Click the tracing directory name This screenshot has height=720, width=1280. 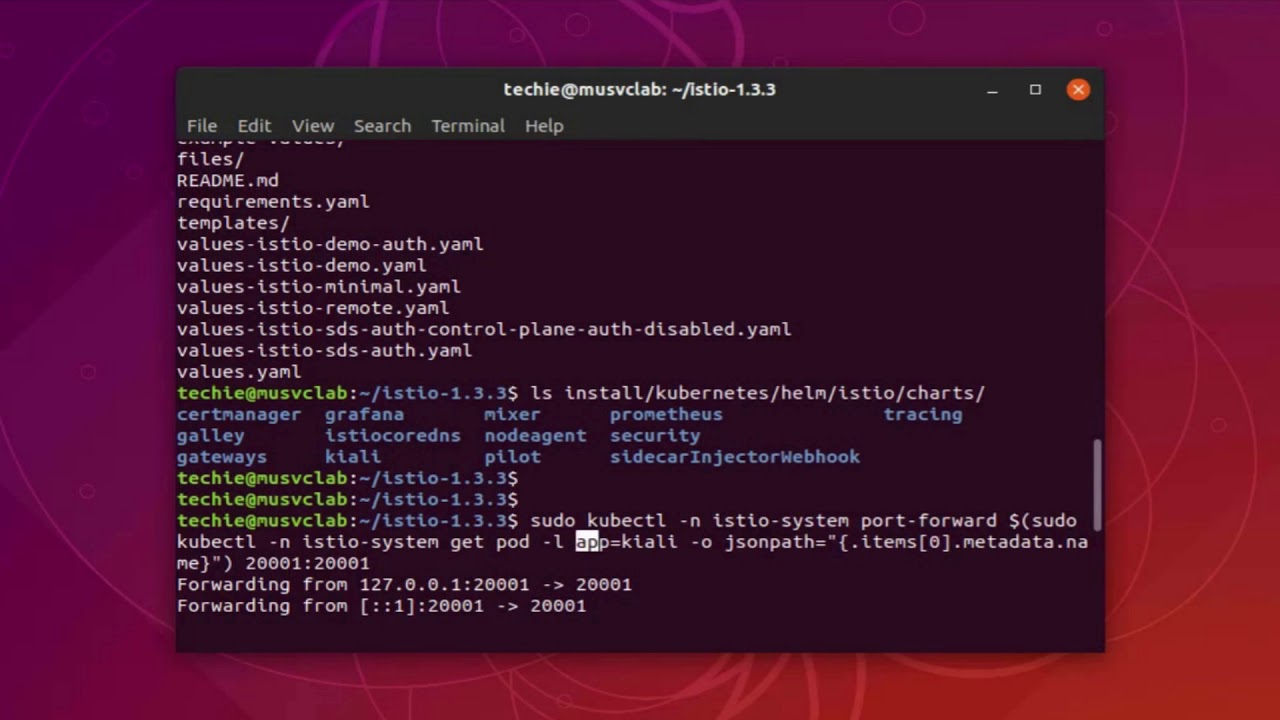[x=923, y=414]
